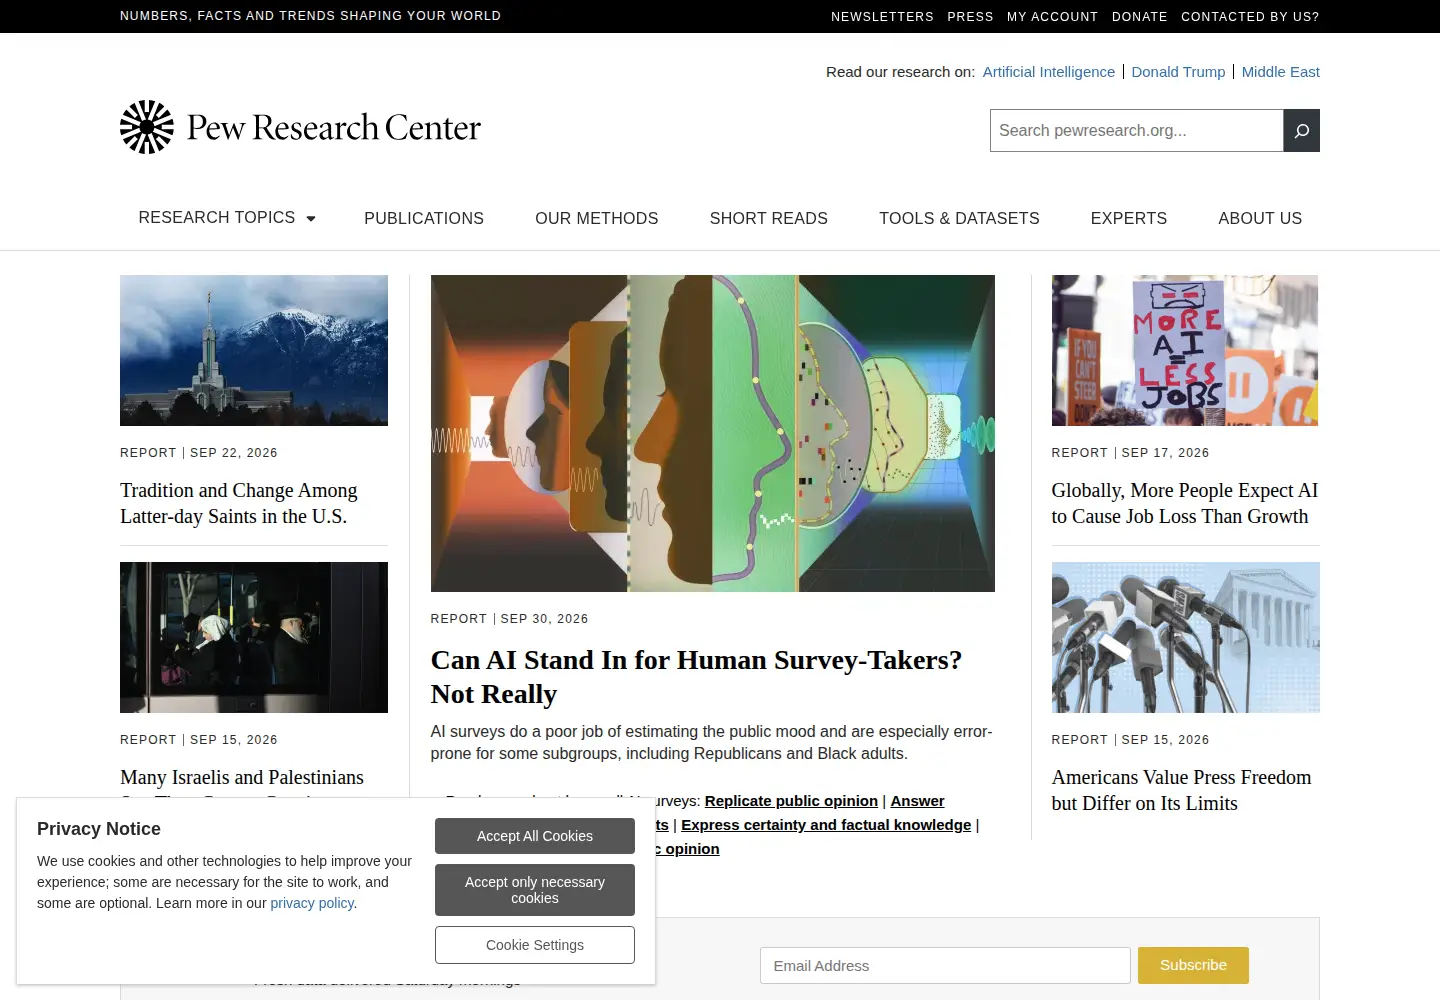Focus the Email Address field

click(945, 966)
